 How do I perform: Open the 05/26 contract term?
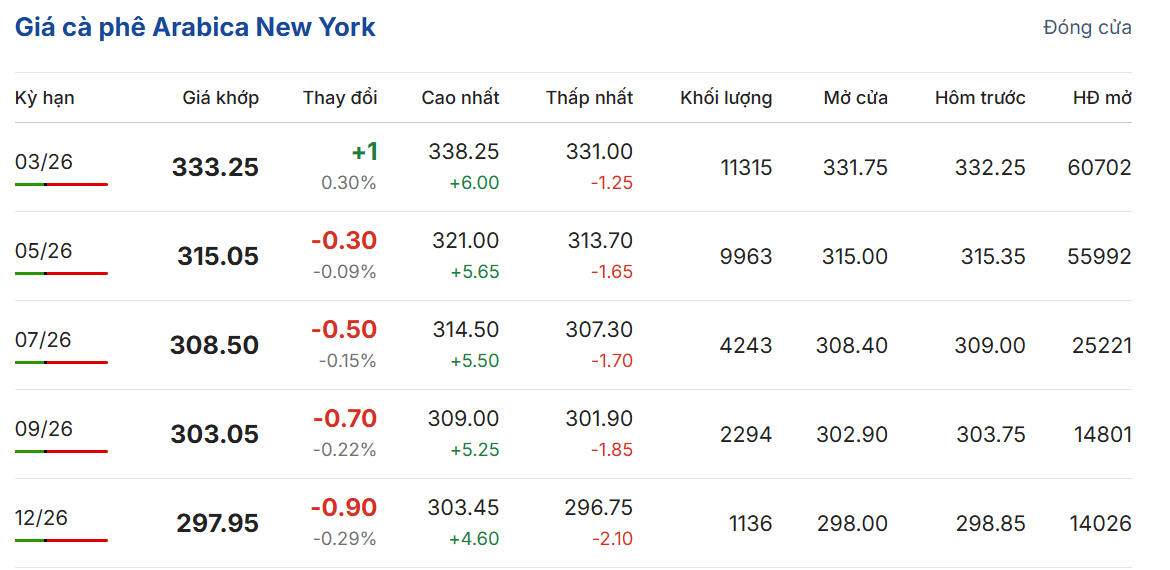pyautogui.click(x=44, y=251)
